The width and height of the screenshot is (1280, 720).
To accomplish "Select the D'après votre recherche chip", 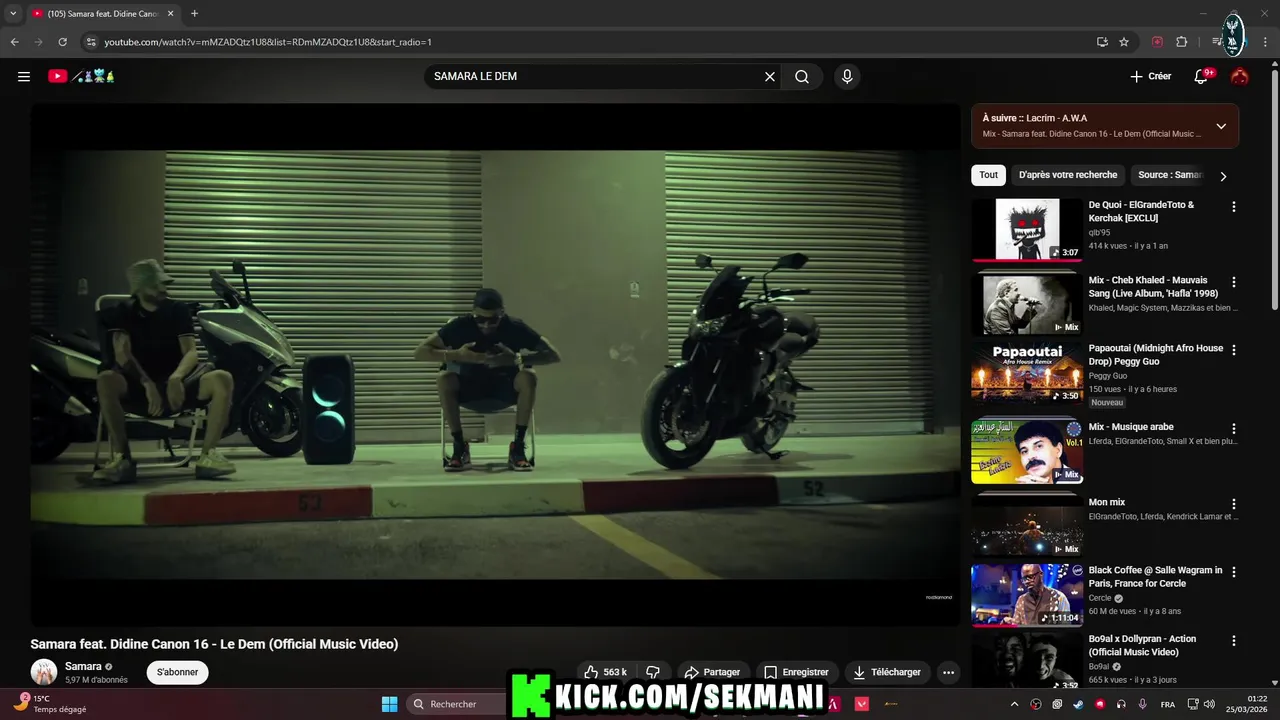I will click(x=1068, y=175).
